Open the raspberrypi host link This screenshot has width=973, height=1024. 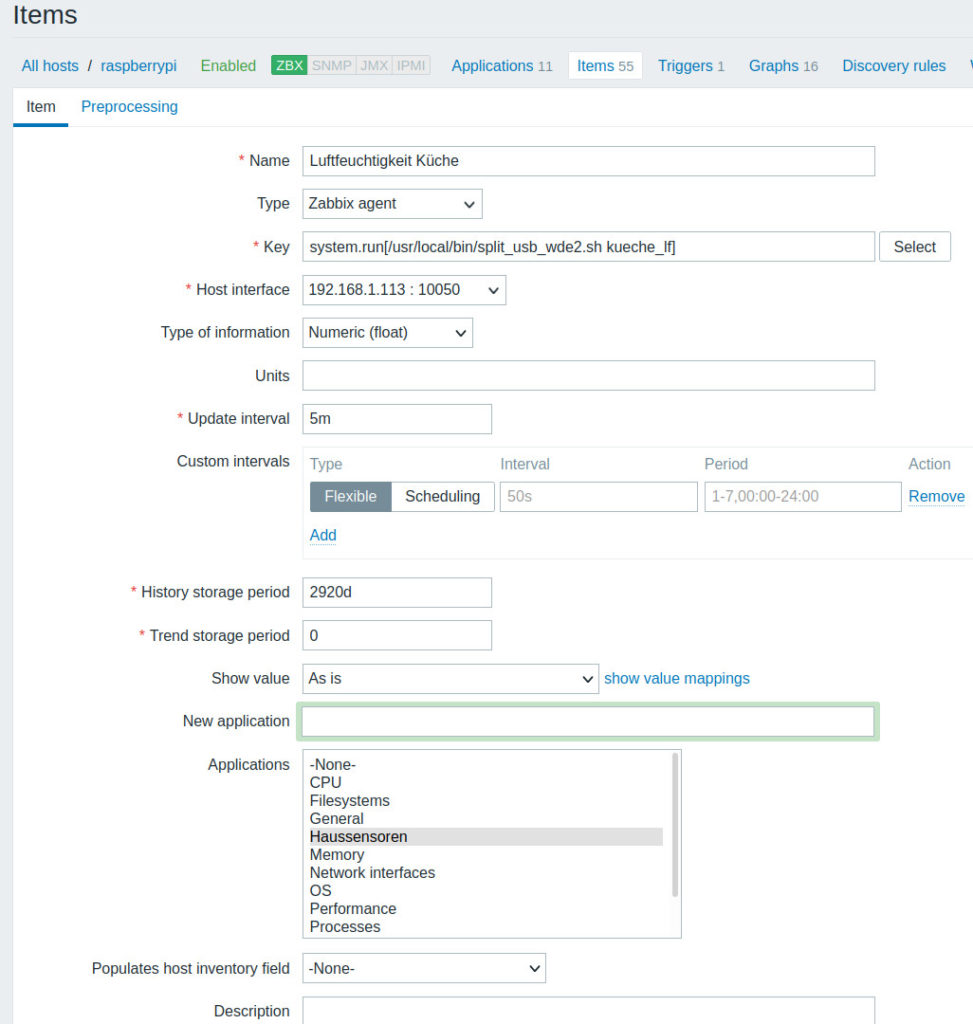[138, 66]
